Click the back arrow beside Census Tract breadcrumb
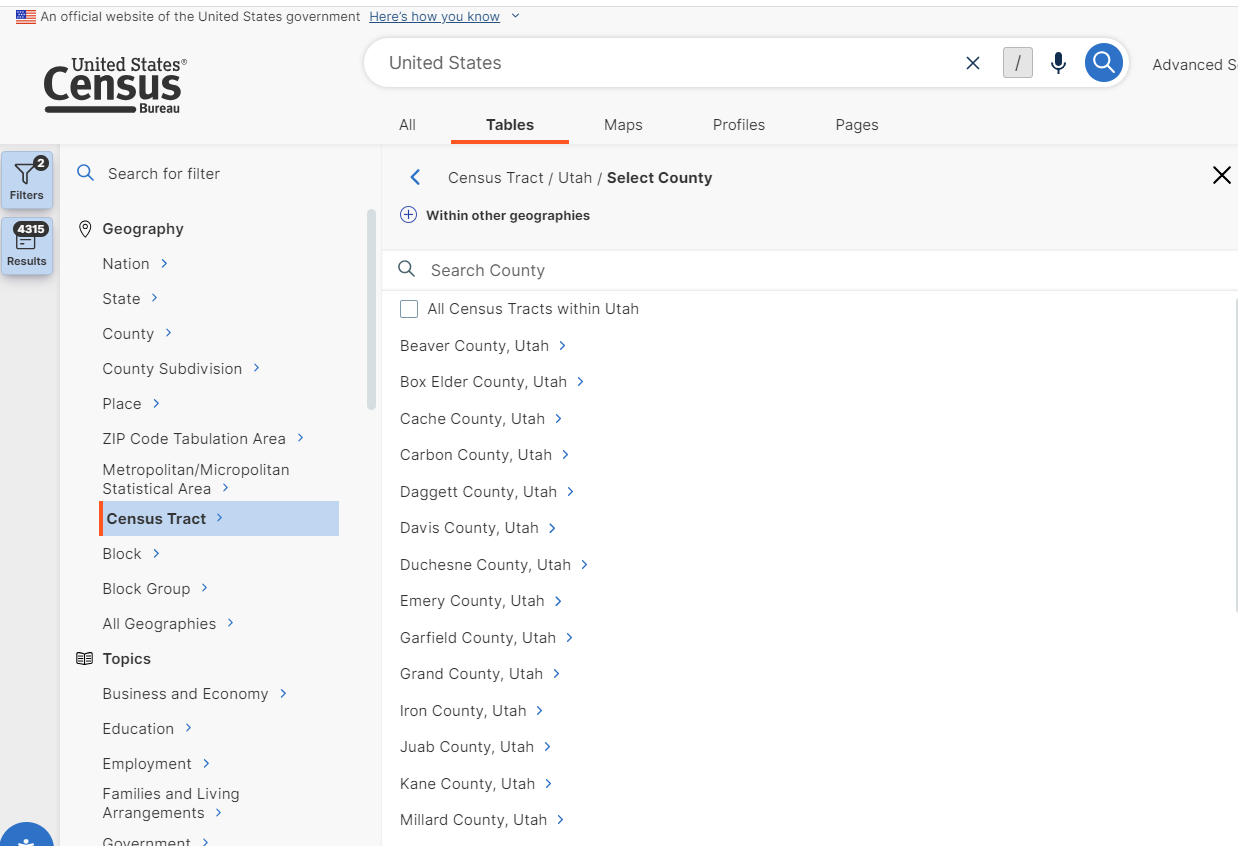1238x846 pixels. [416, 178]
